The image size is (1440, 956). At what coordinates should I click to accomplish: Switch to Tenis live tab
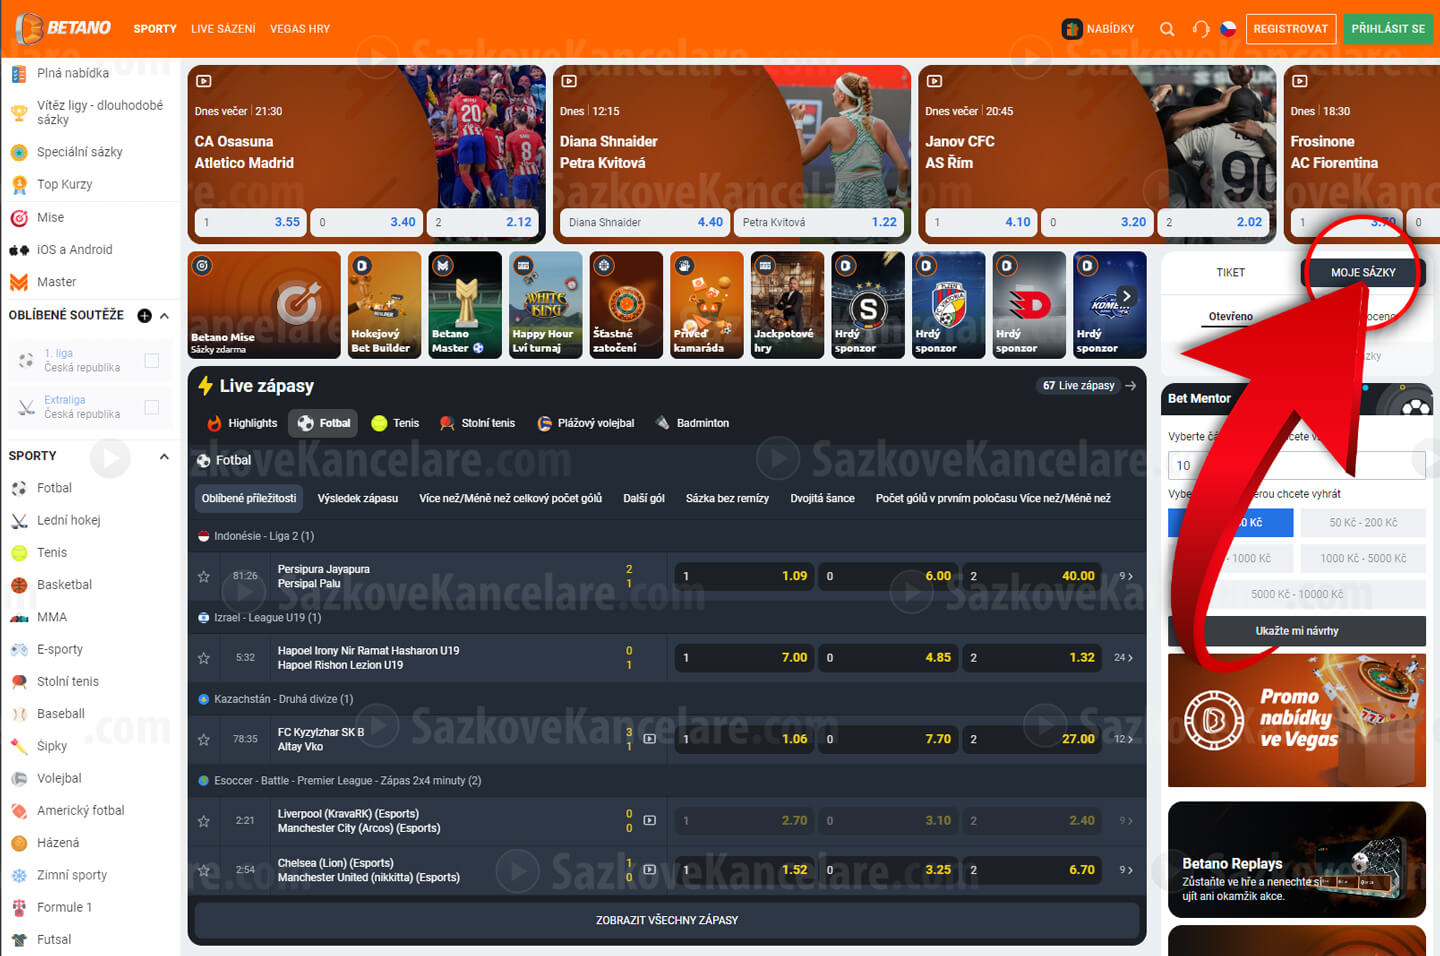click(395, 423)
